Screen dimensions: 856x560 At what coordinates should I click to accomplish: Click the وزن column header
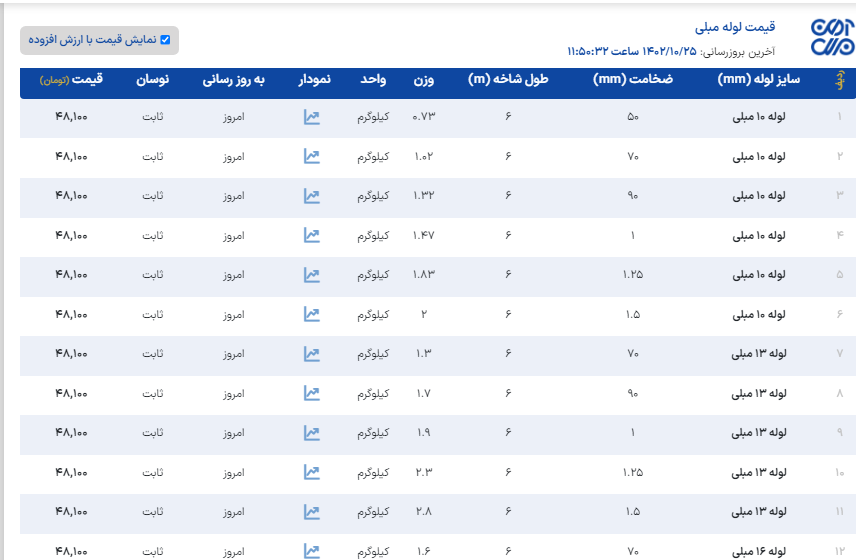424,80
